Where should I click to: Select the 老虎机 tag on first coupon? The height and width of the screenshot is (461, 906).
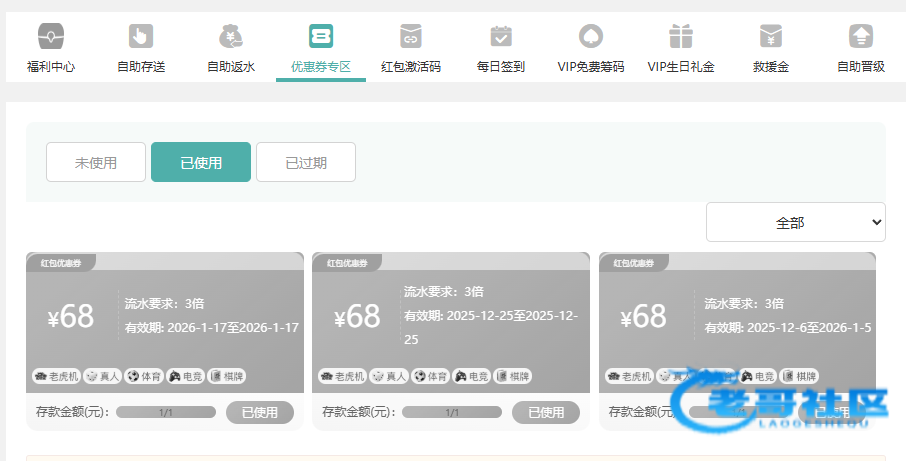coord(57,376)
